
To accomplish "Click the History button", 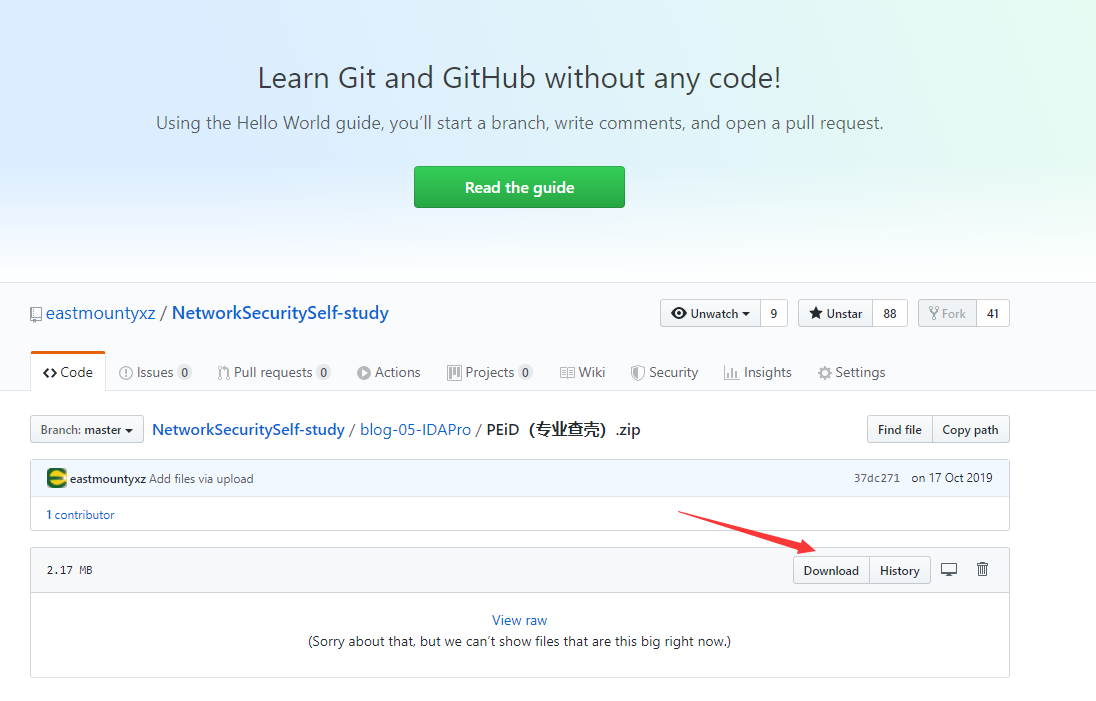I will point(900,570).
